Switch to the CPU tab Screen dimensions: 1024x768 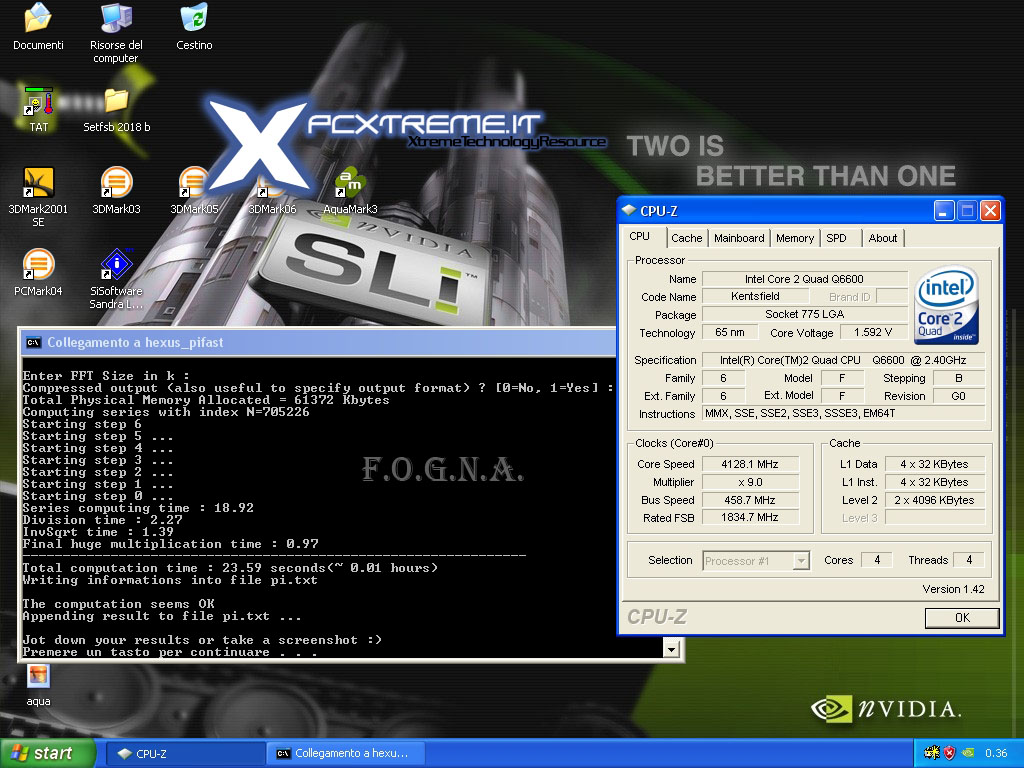tap(639, 236)
